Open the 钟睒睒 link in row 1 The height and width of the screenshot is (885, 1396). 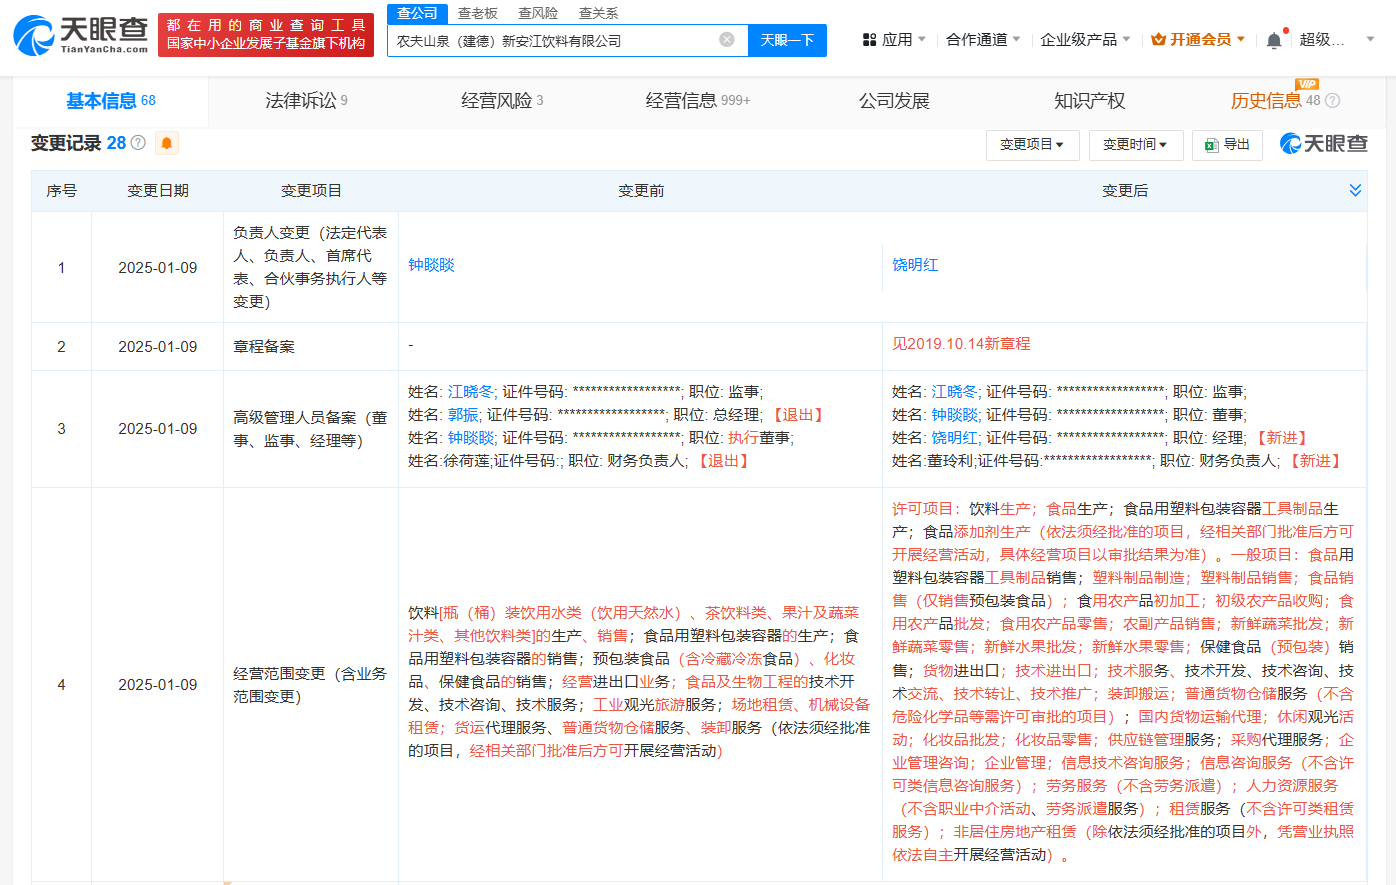431,265
